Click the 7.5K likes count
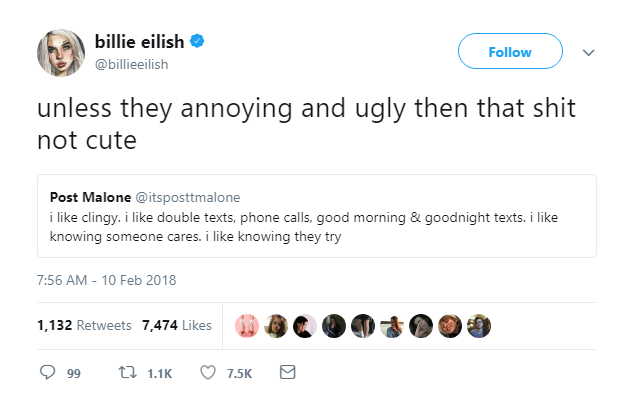 [239, 373]
